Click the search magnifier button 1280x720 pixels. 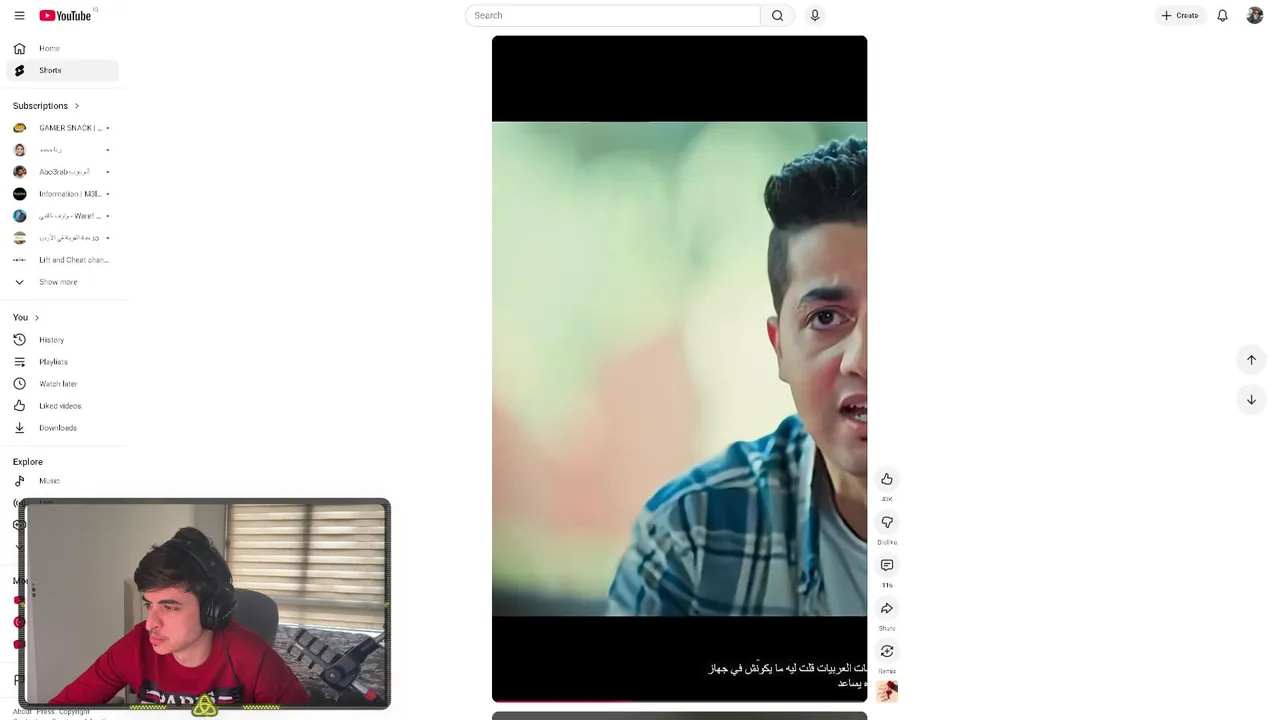pos(777,16)
